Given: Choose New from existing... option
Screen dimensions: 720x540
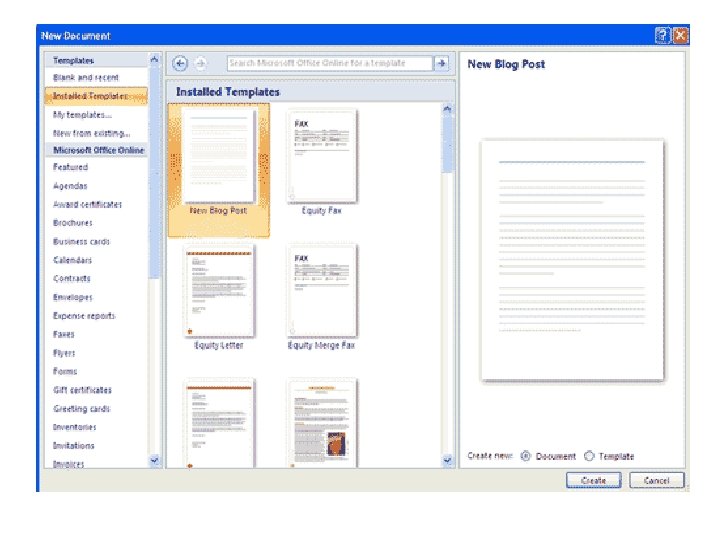Looking at the screenshot, I should click(91, 133).
